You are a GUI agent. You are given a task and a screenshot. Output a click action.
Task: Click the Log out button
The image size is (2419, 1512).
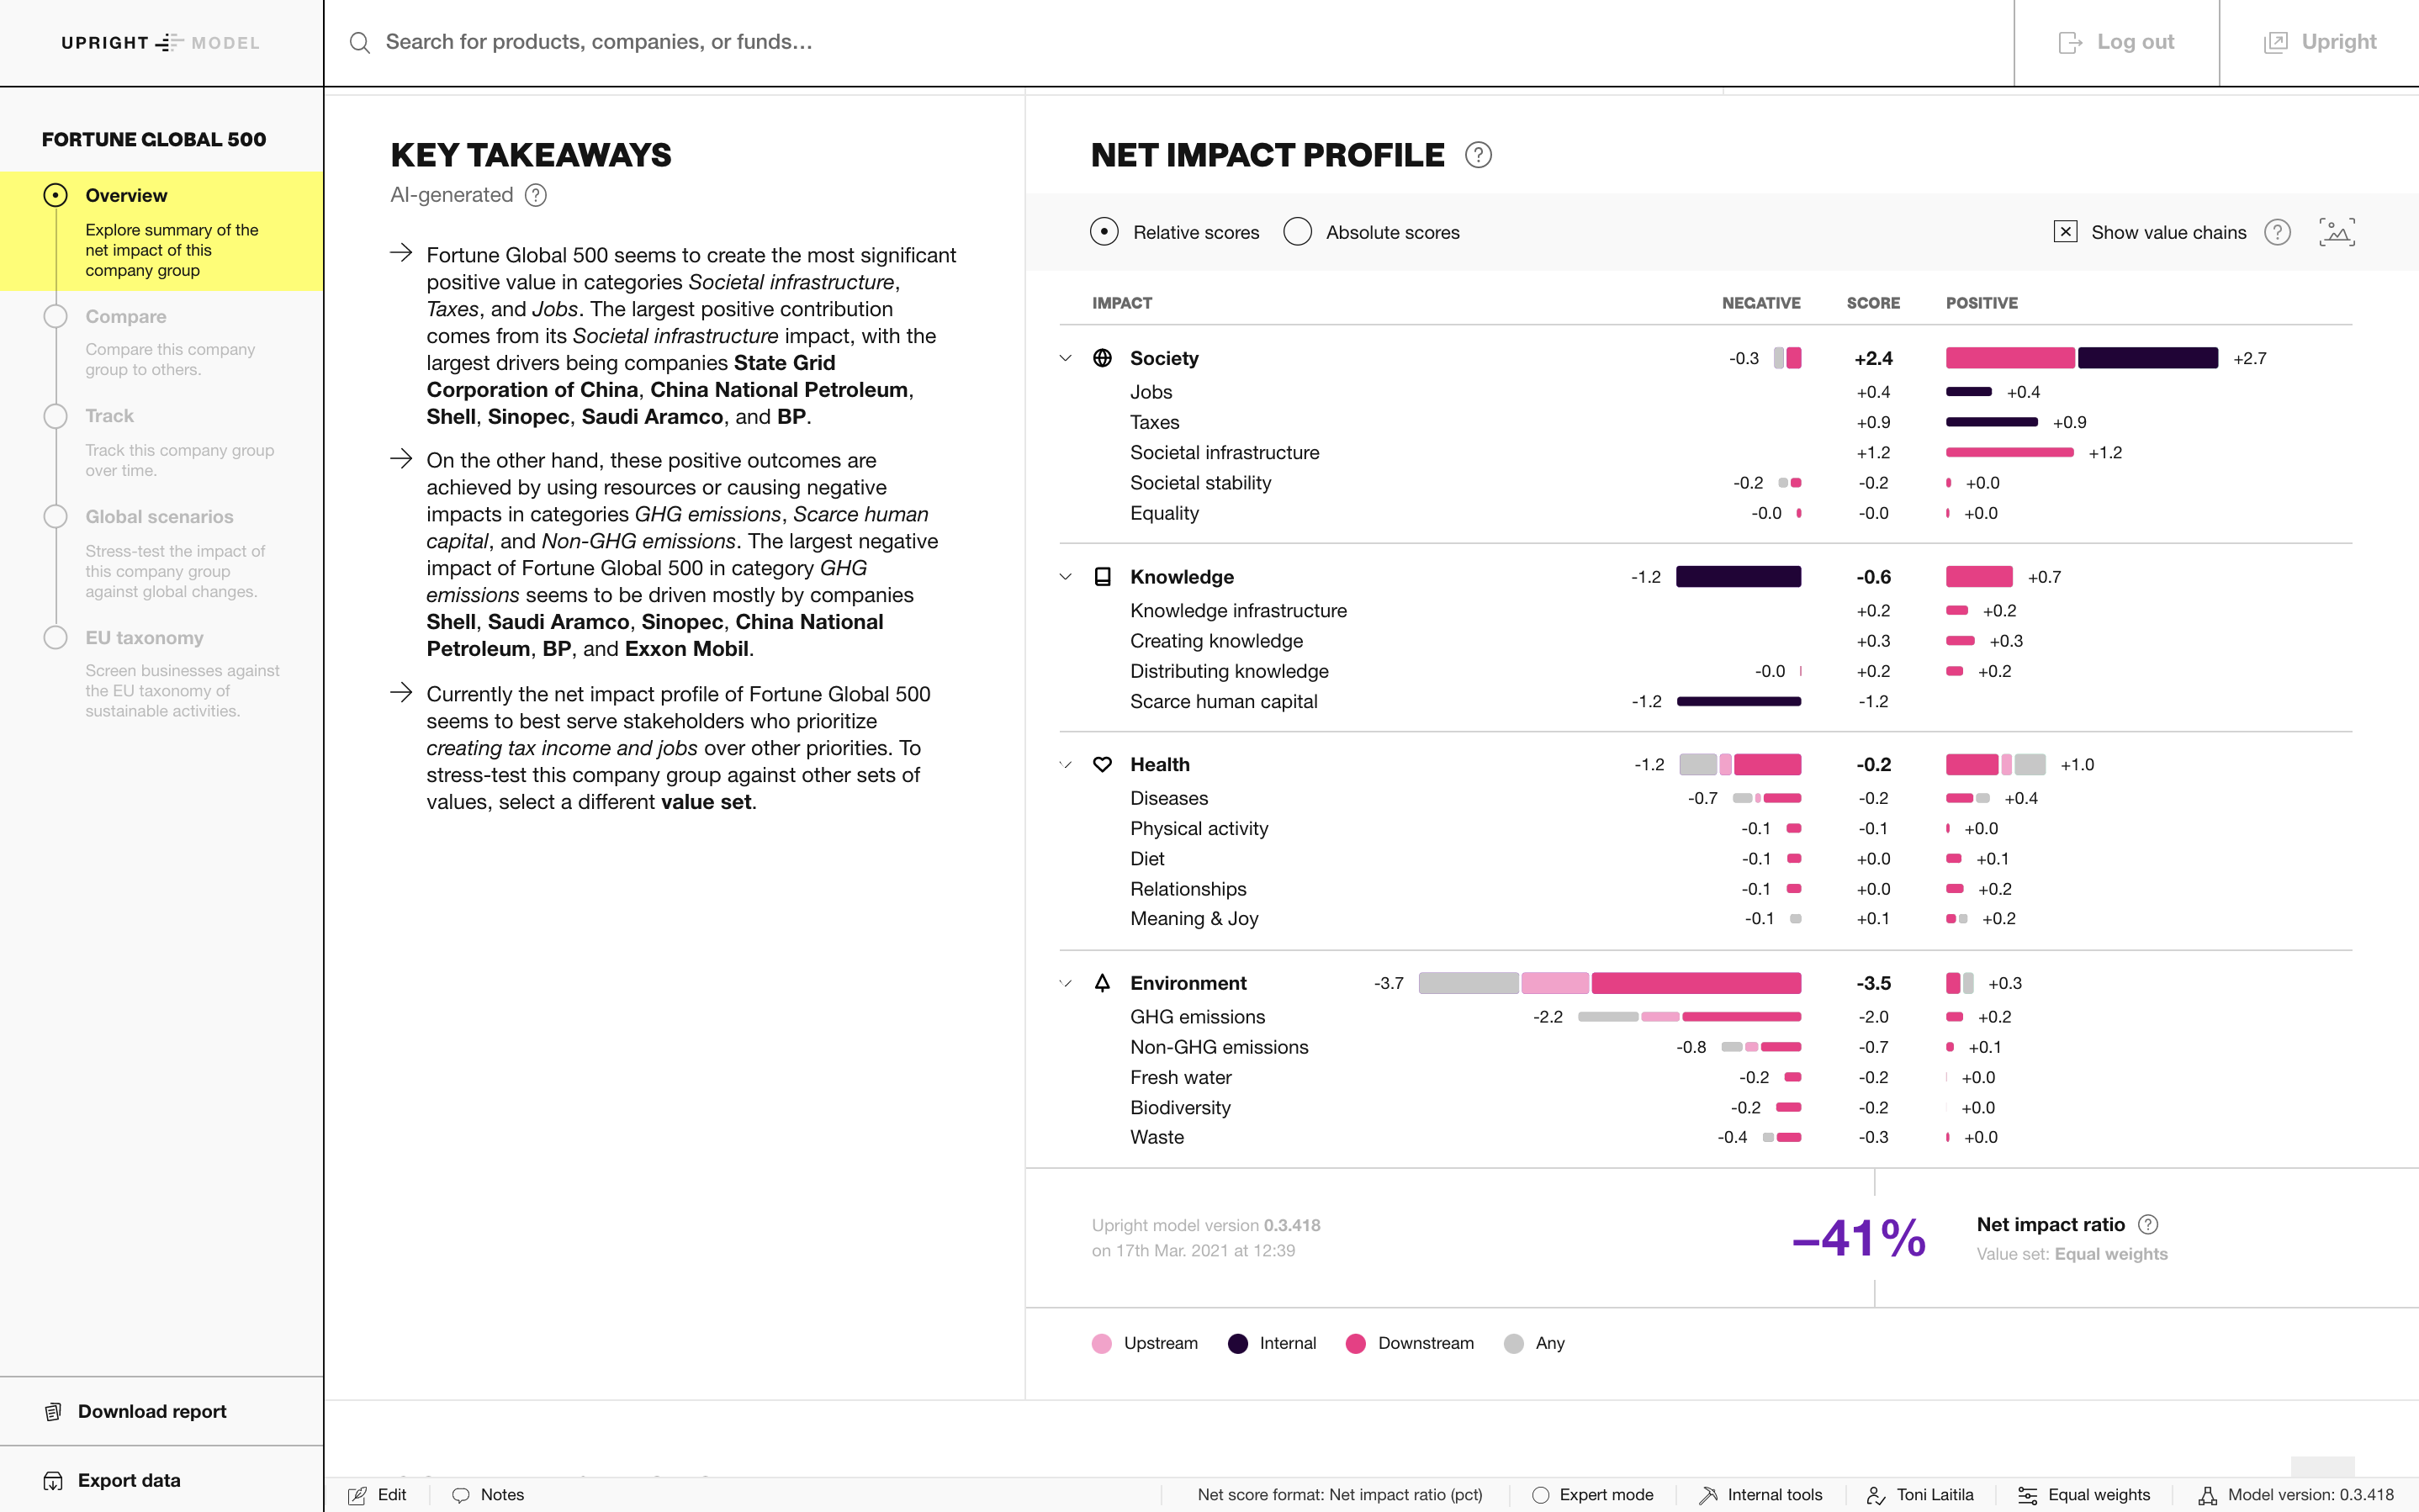[x=2116, y=42]
